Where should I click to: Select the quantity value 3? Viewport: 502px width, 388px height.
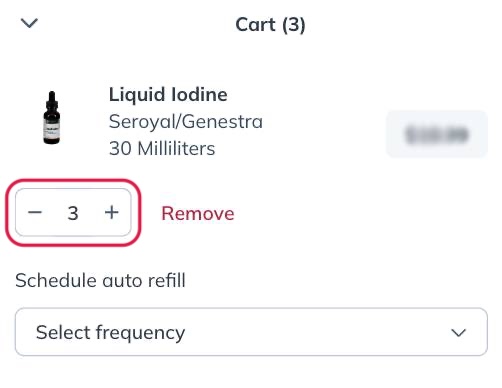[x=73, y=213]
